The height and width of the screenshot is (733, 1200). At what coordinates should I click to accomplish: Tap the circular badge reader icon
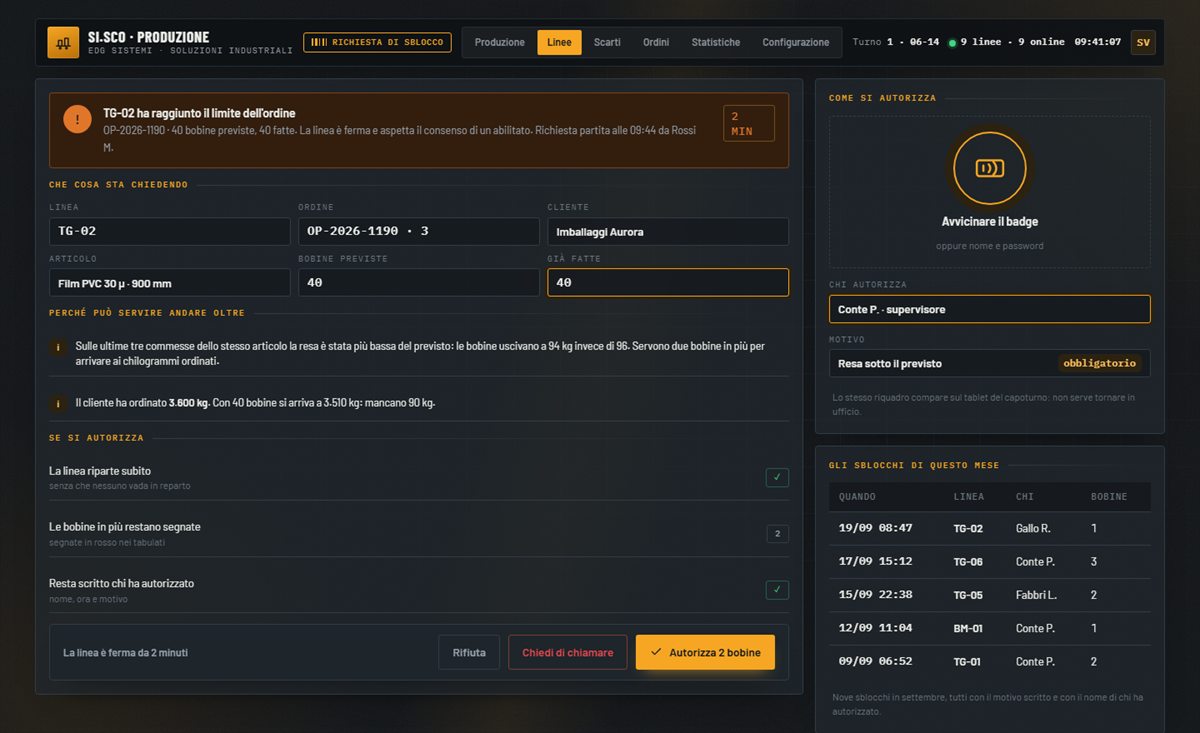pos(990,168)
